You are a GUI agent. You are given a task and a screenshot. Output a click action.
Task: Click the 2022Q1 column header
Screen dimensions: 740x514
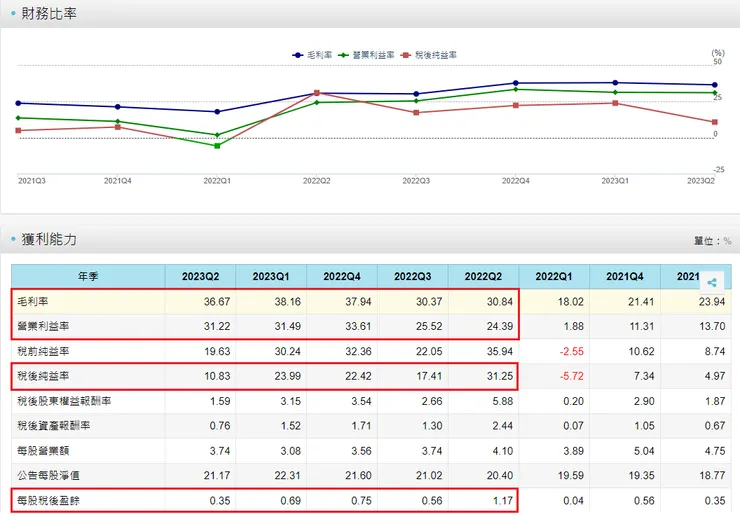click(x=553, y=276)
